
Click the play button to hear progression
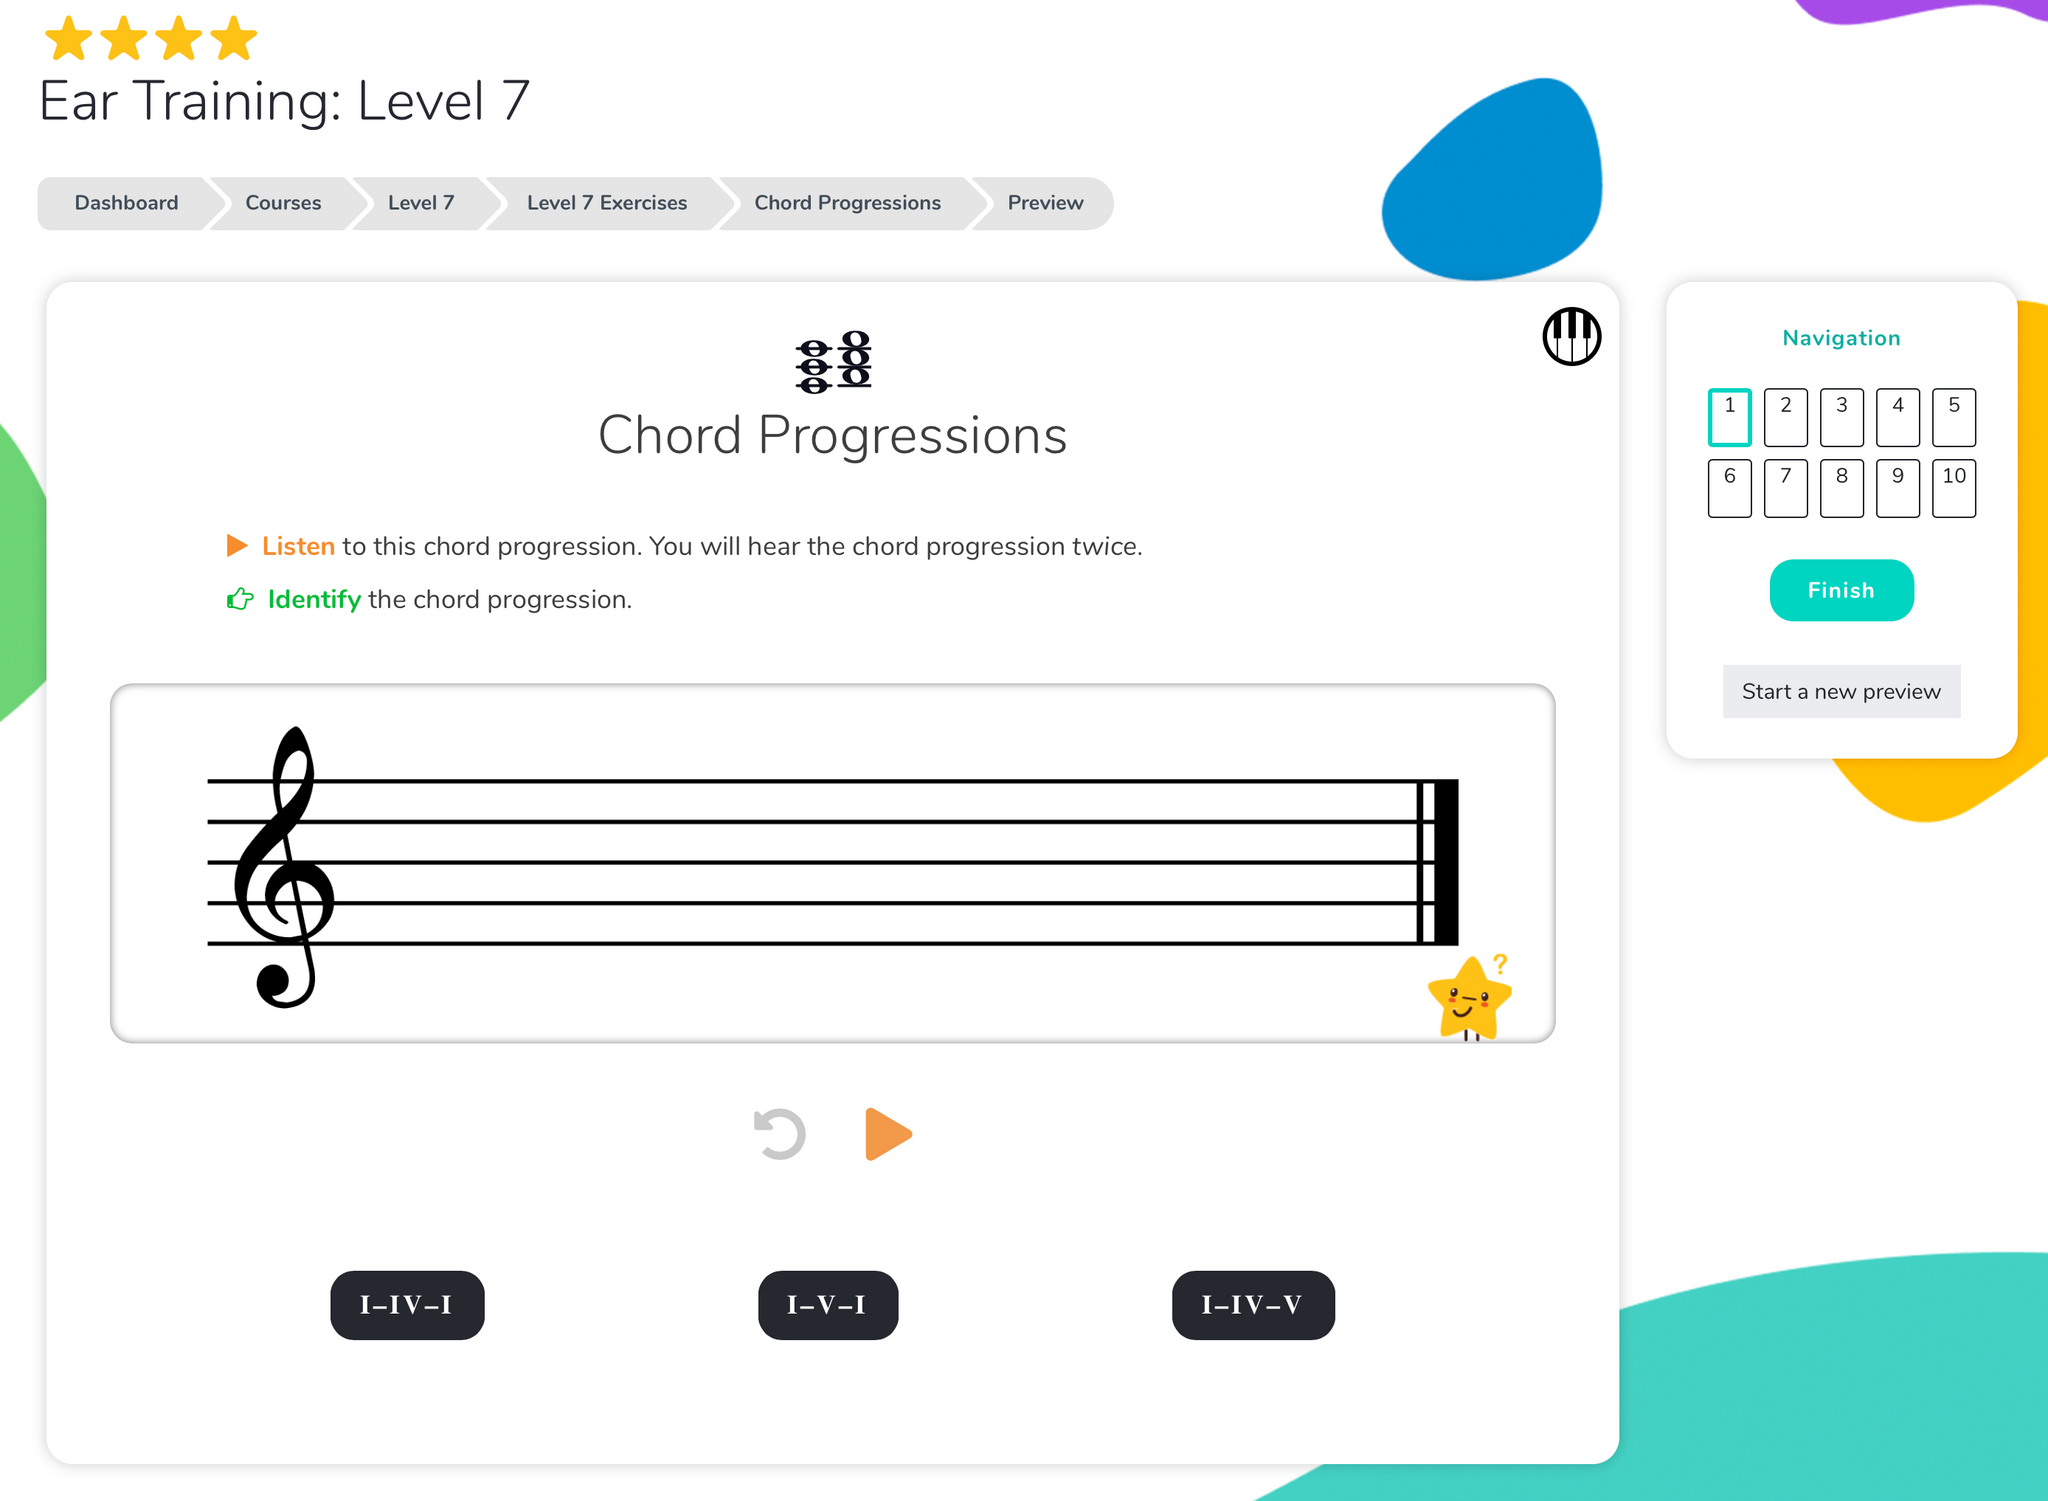(887, 1134)
